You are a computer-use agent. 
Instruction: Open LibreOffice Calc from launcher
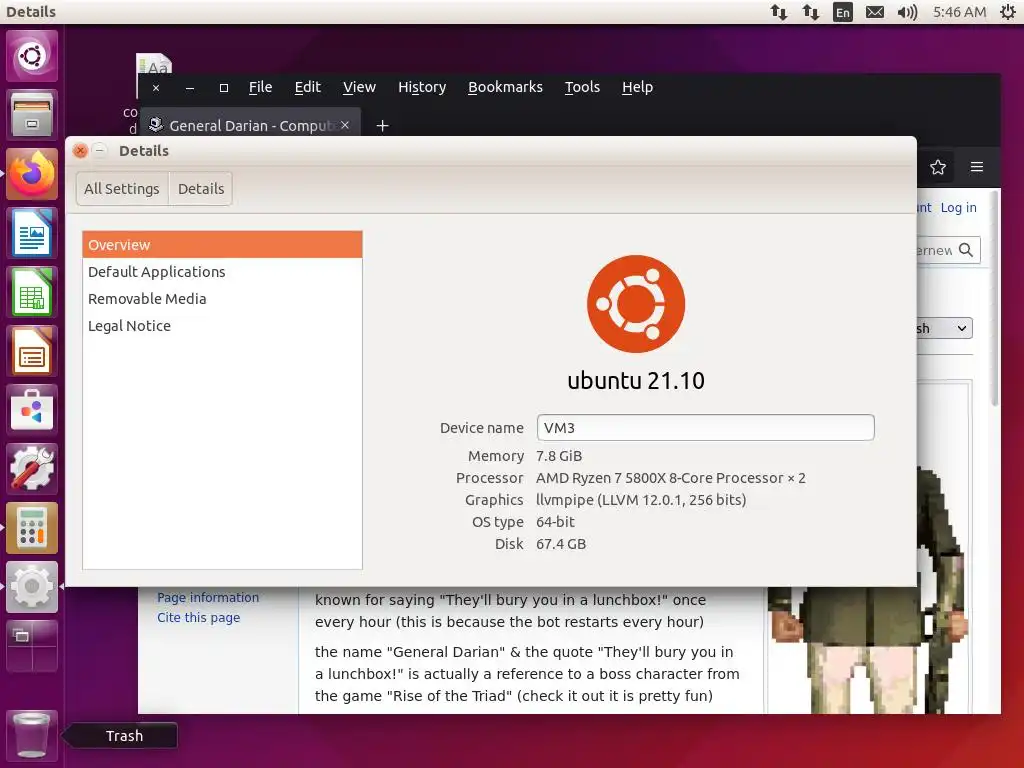pos(32,292)
